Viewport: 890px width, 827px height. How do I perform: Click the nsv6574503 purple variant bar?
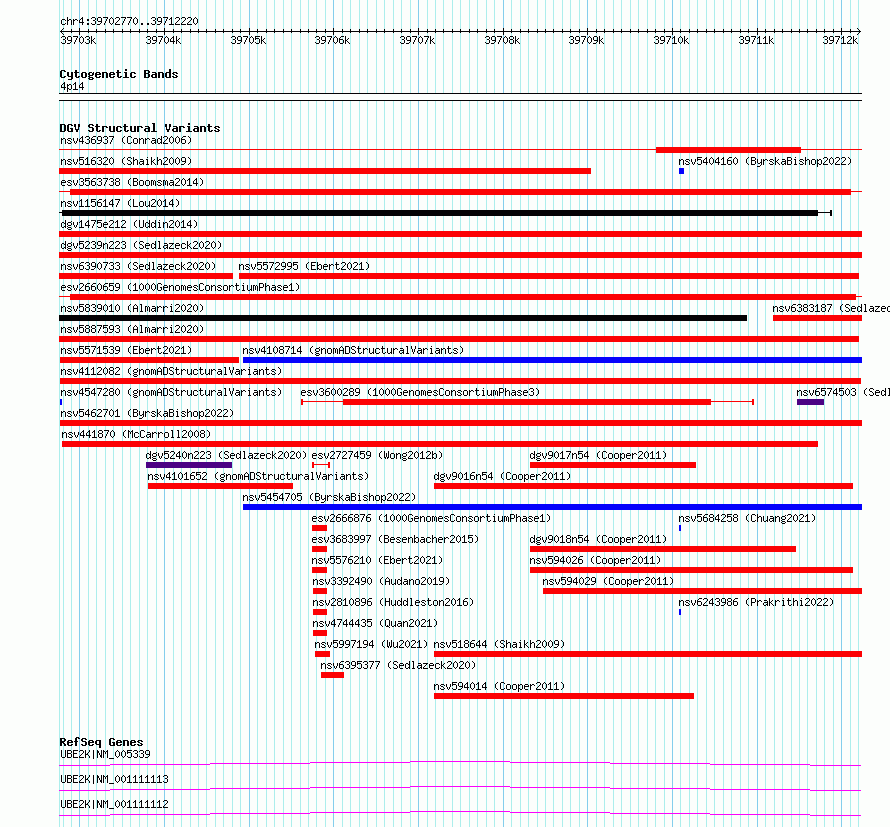[x=810, y=402]
